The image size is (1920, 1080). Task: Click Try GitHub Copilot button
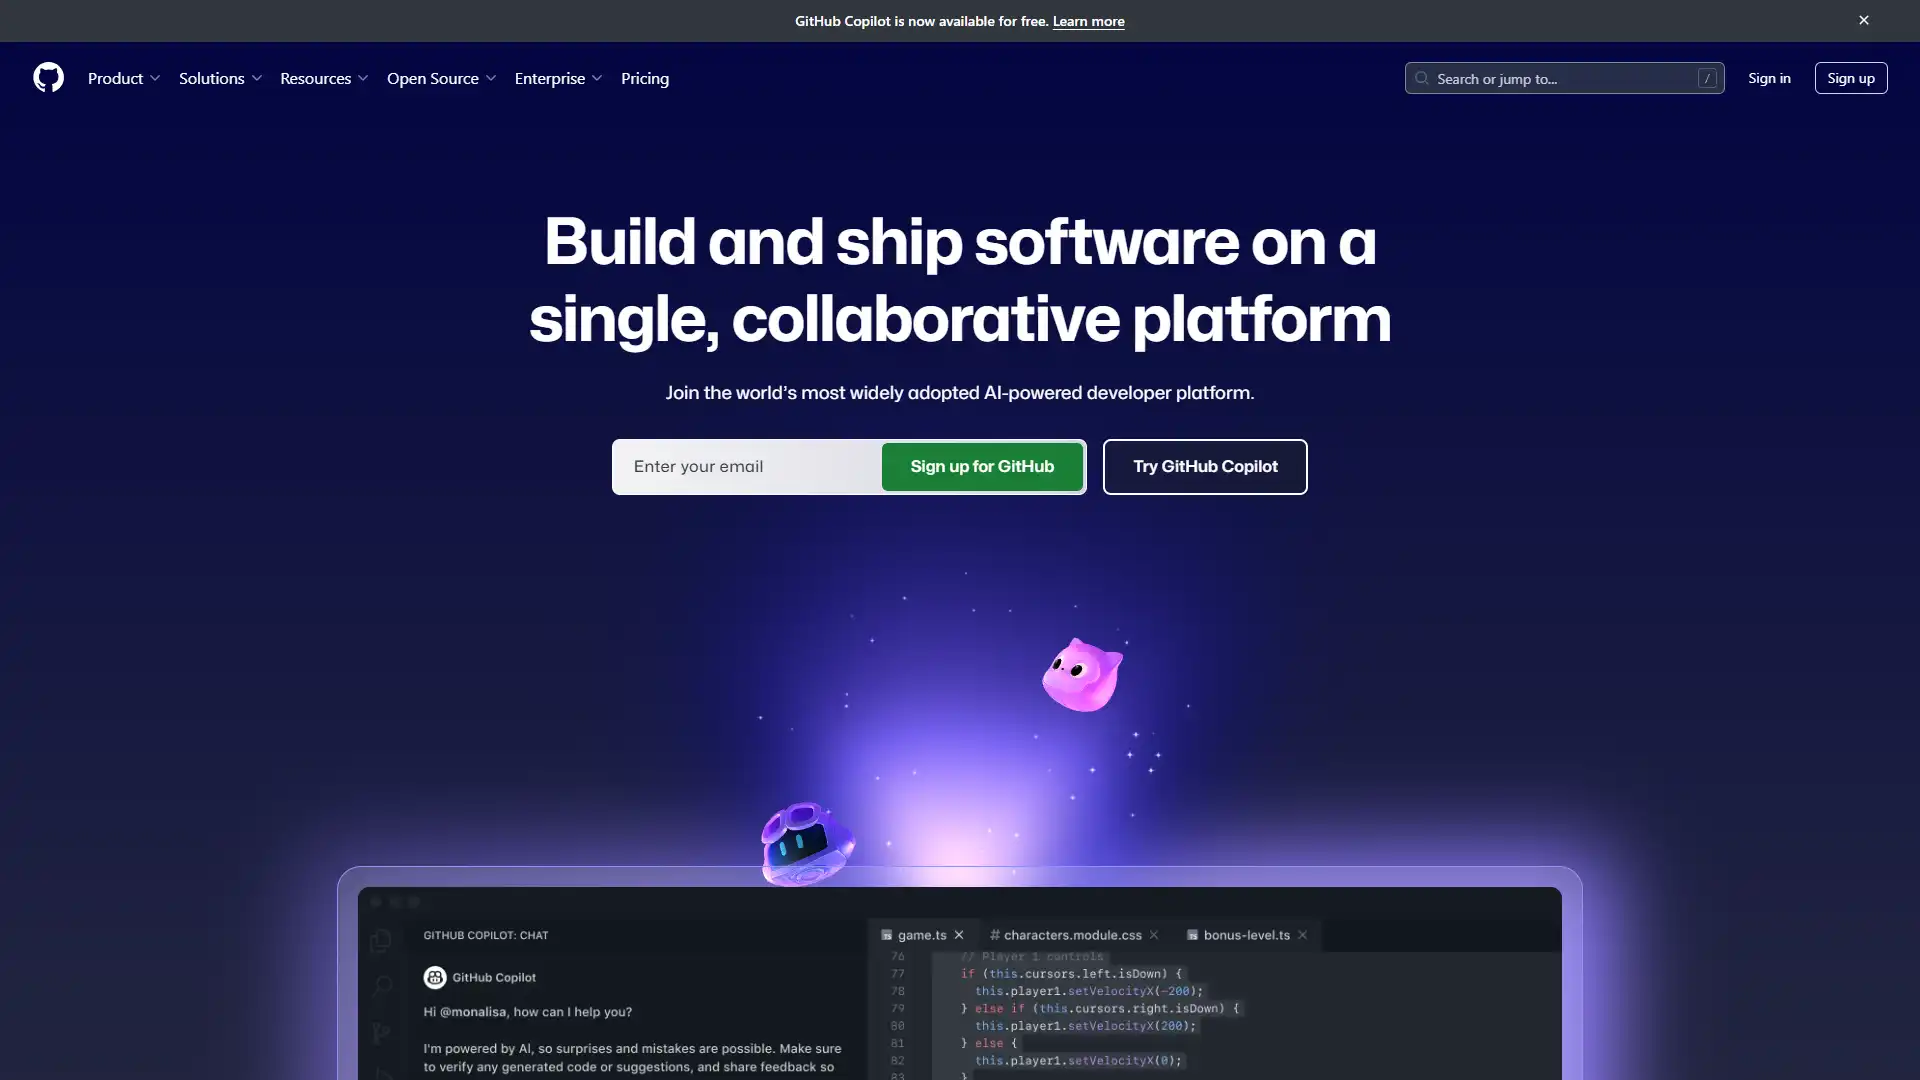1204,465
